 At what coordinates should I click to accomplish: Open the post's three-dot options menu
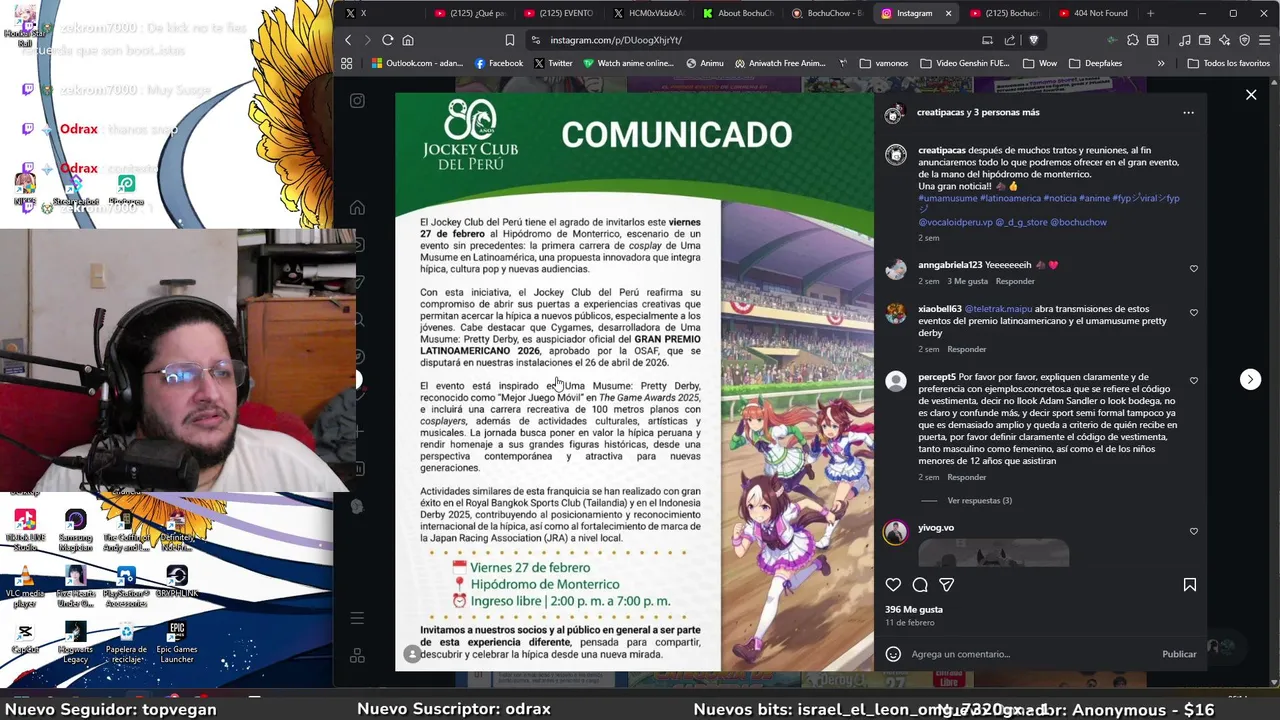point(1188,113)
